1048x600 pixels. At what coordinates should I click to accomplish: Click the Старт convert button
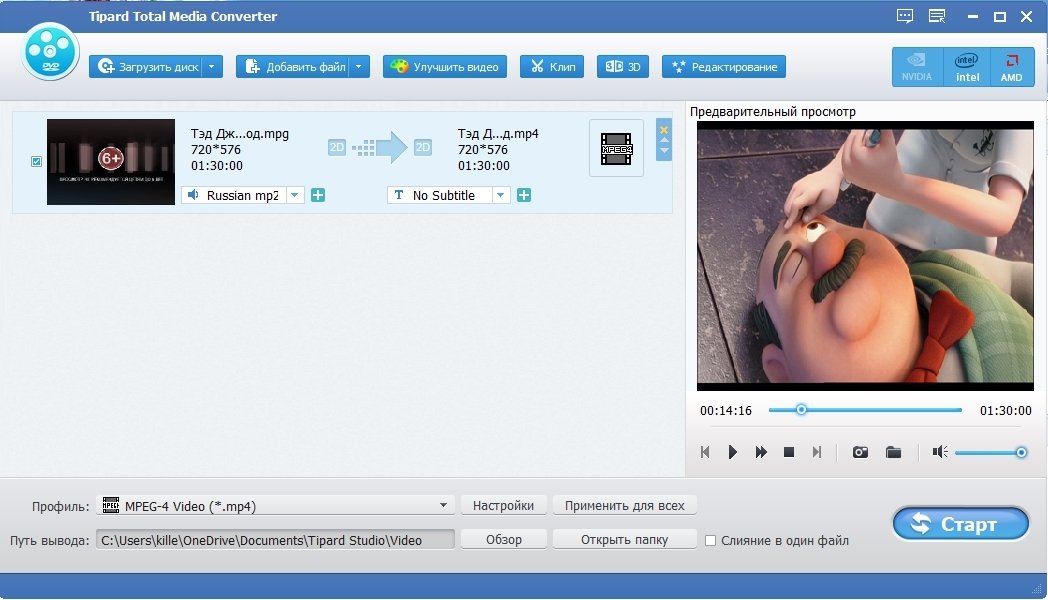coord(960,524)
